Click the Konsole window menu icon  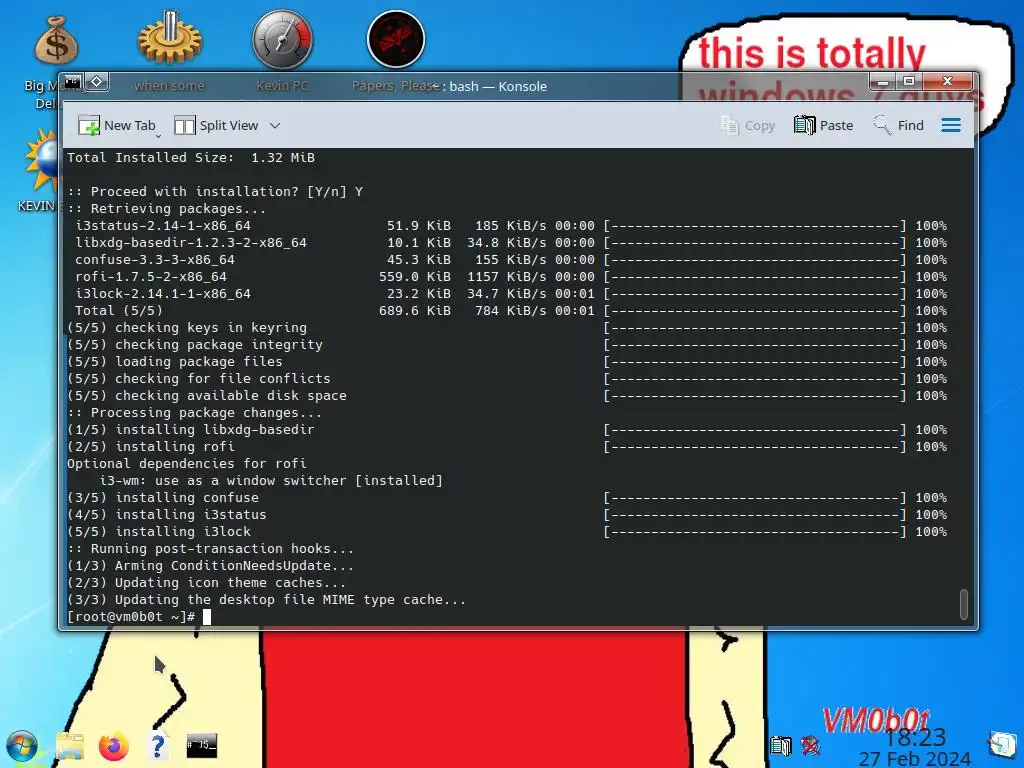click(x=72, y=82)
